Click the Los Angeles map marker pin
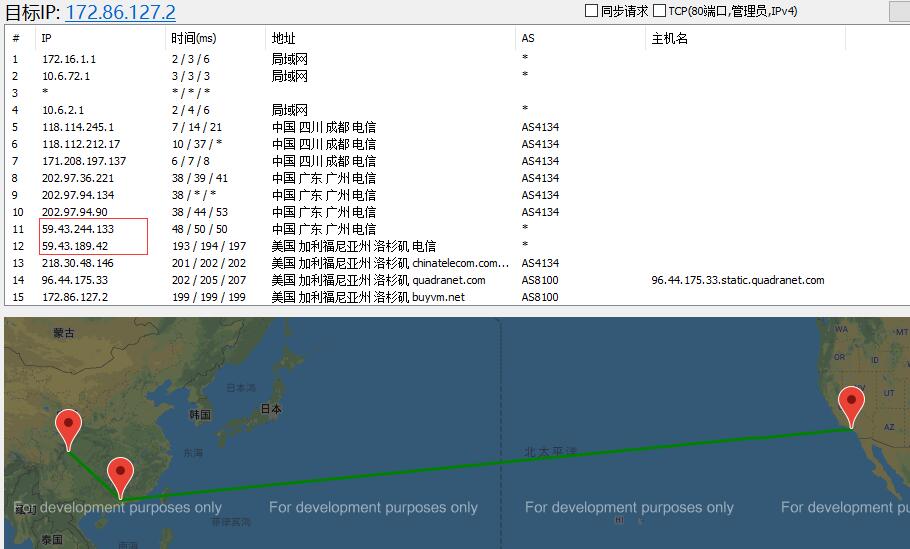Screen dimensions: 910x549 tap(851, 407)
